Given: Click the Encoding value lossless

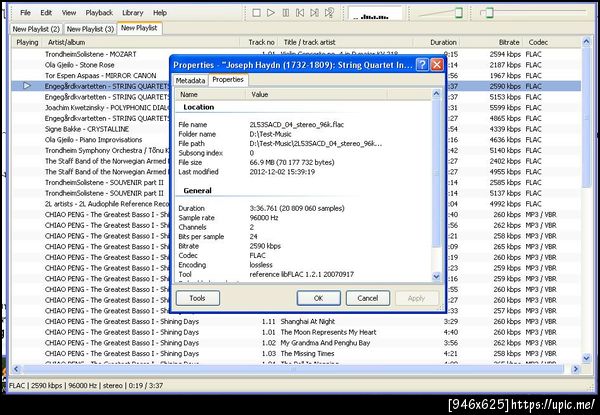Looking at the screenshot, I should click(x=261, y=265).
